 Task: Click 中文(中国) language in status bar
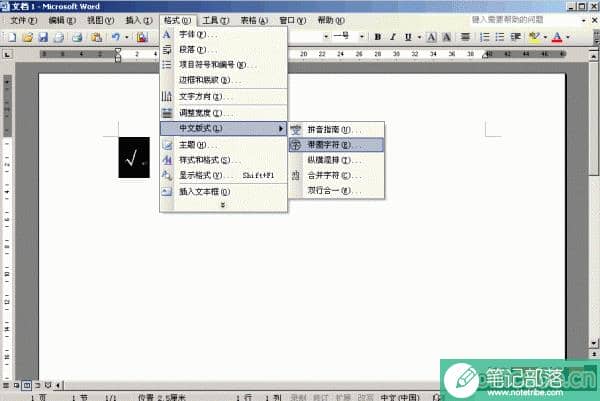[400, 397]
